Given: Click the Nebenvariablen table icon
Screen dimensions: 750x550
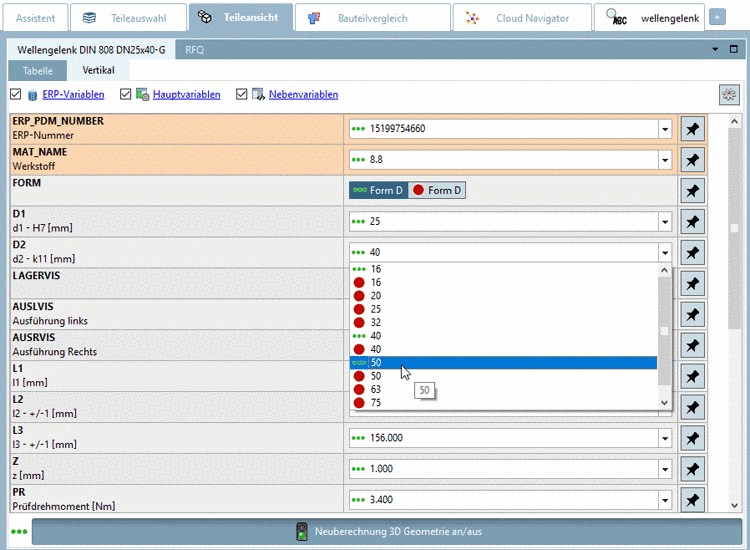Looking at the screenshot, I should [258, 95].
